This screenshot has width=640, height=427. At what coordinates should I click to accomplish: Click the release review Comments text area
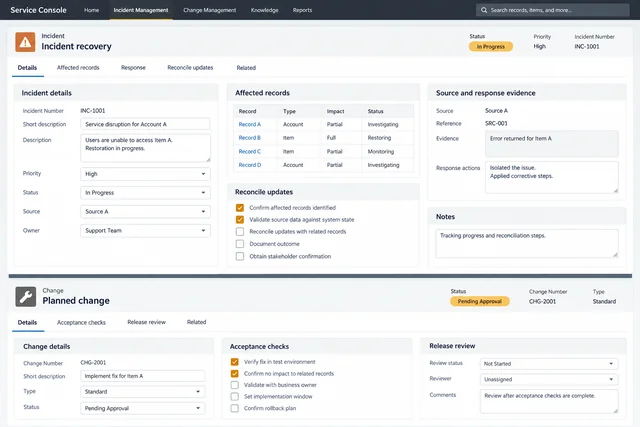[x=549, y=402]
